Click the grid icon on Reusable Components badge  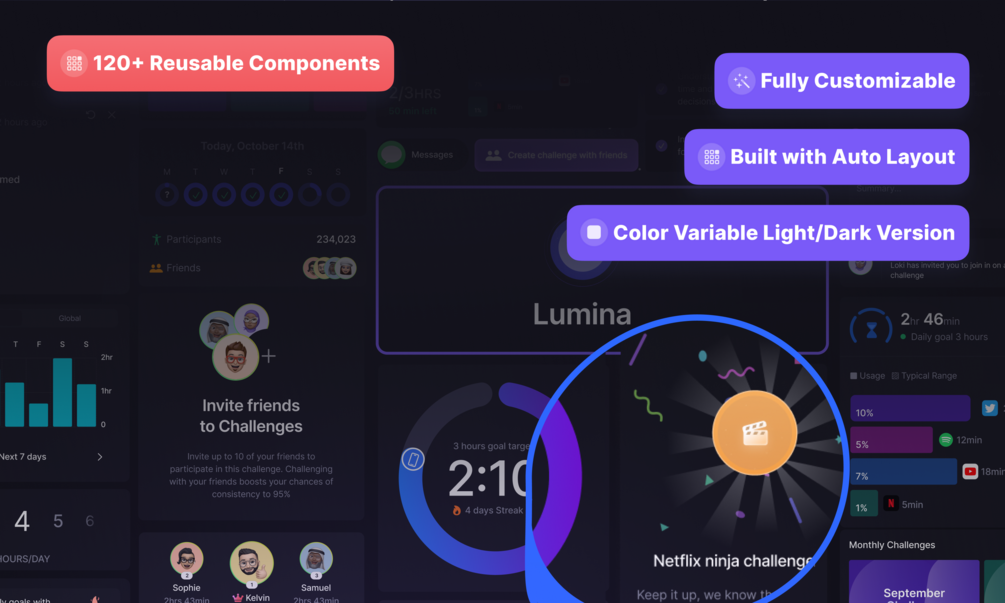(x=74, y=63)
